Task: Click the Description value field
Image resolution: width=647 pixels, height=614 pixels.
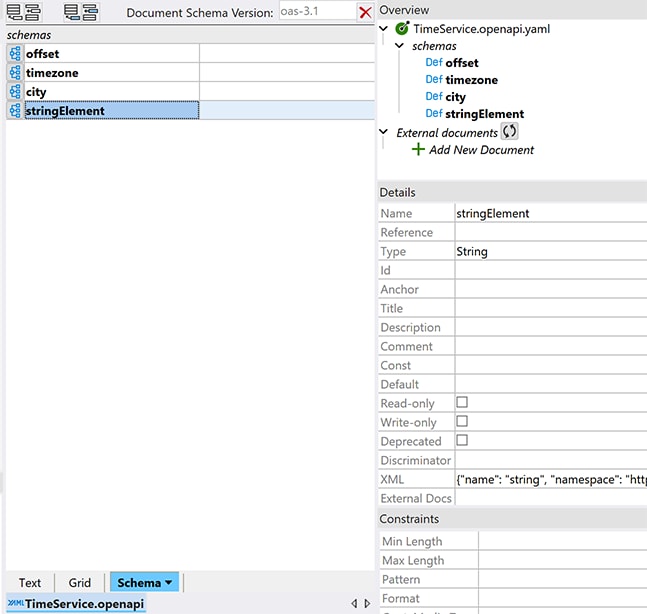Action: 551,327
